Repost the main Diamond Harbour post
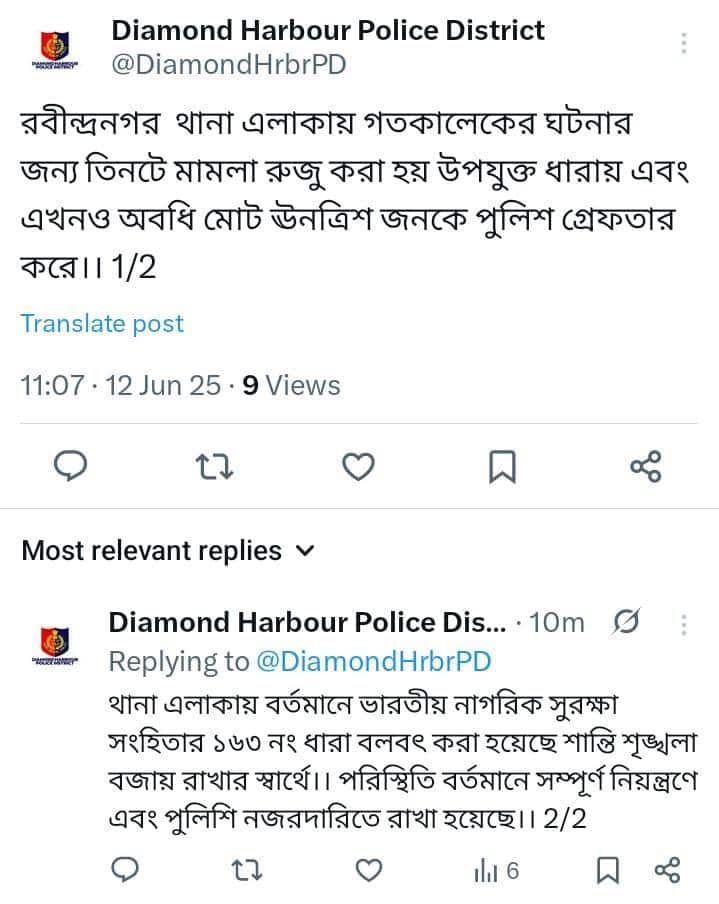This screenshot has width=719, height=904. pyautogui.click(x=215, y=466)
